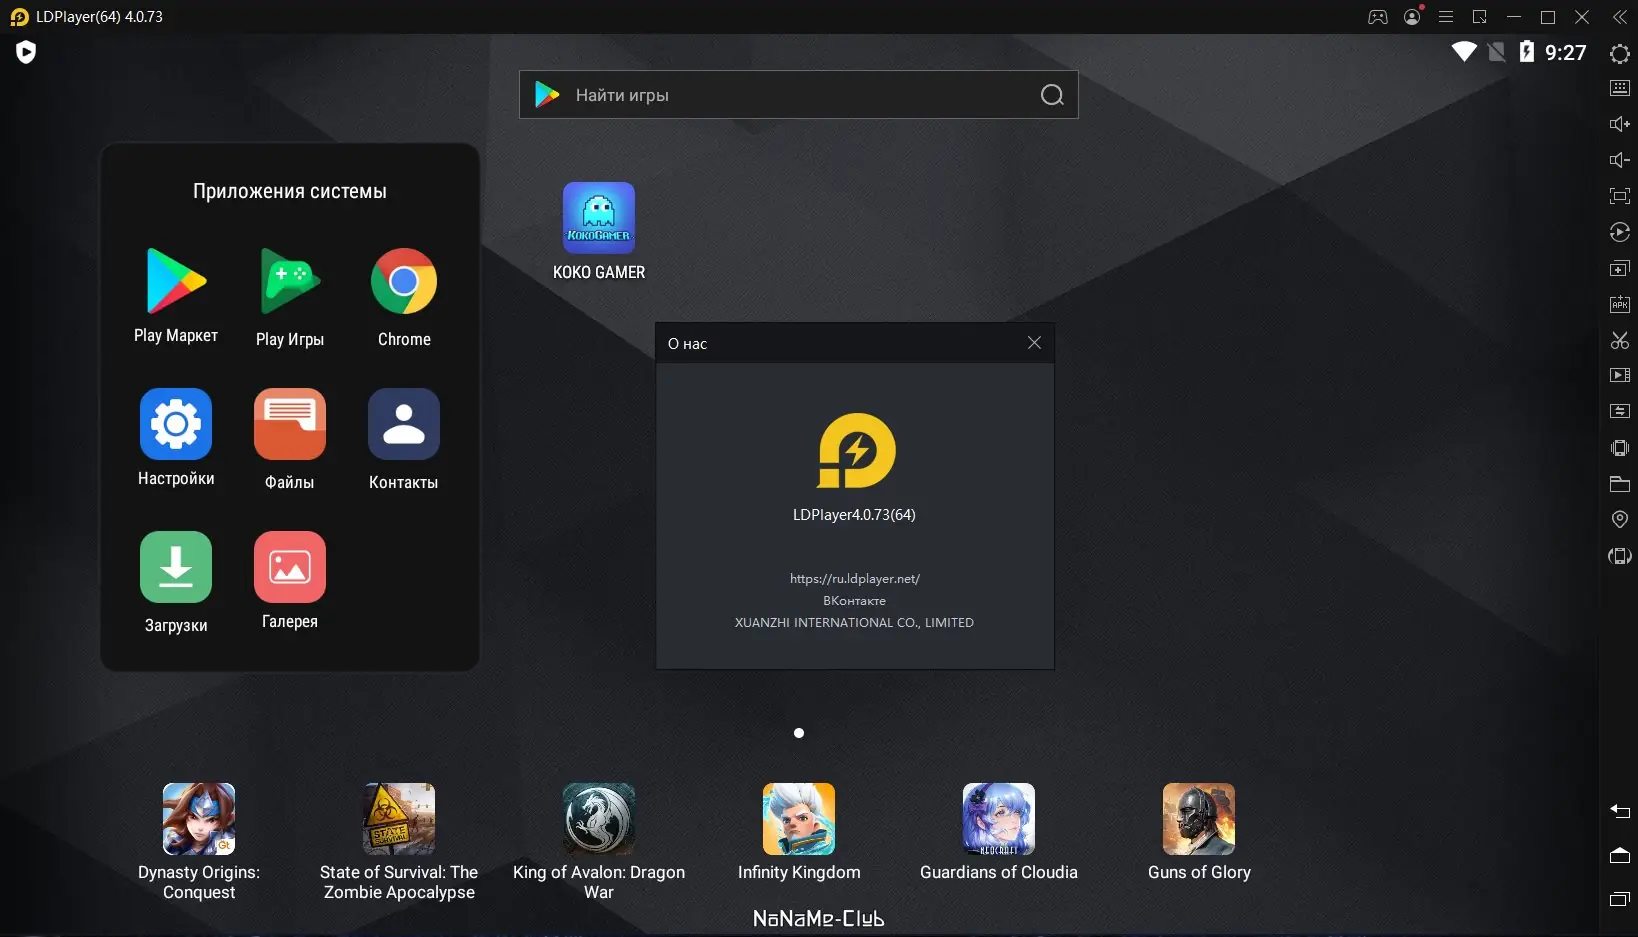Raise volume with the speaker plus icon
This screenshot has width=1638, height=937.
1620,124
